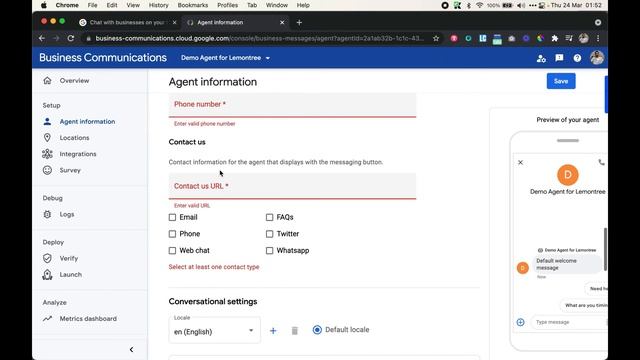Open the Chrome extensions puzzle icon
The width and height of the screenshot is (640, 360).
(x=554, y=38)
